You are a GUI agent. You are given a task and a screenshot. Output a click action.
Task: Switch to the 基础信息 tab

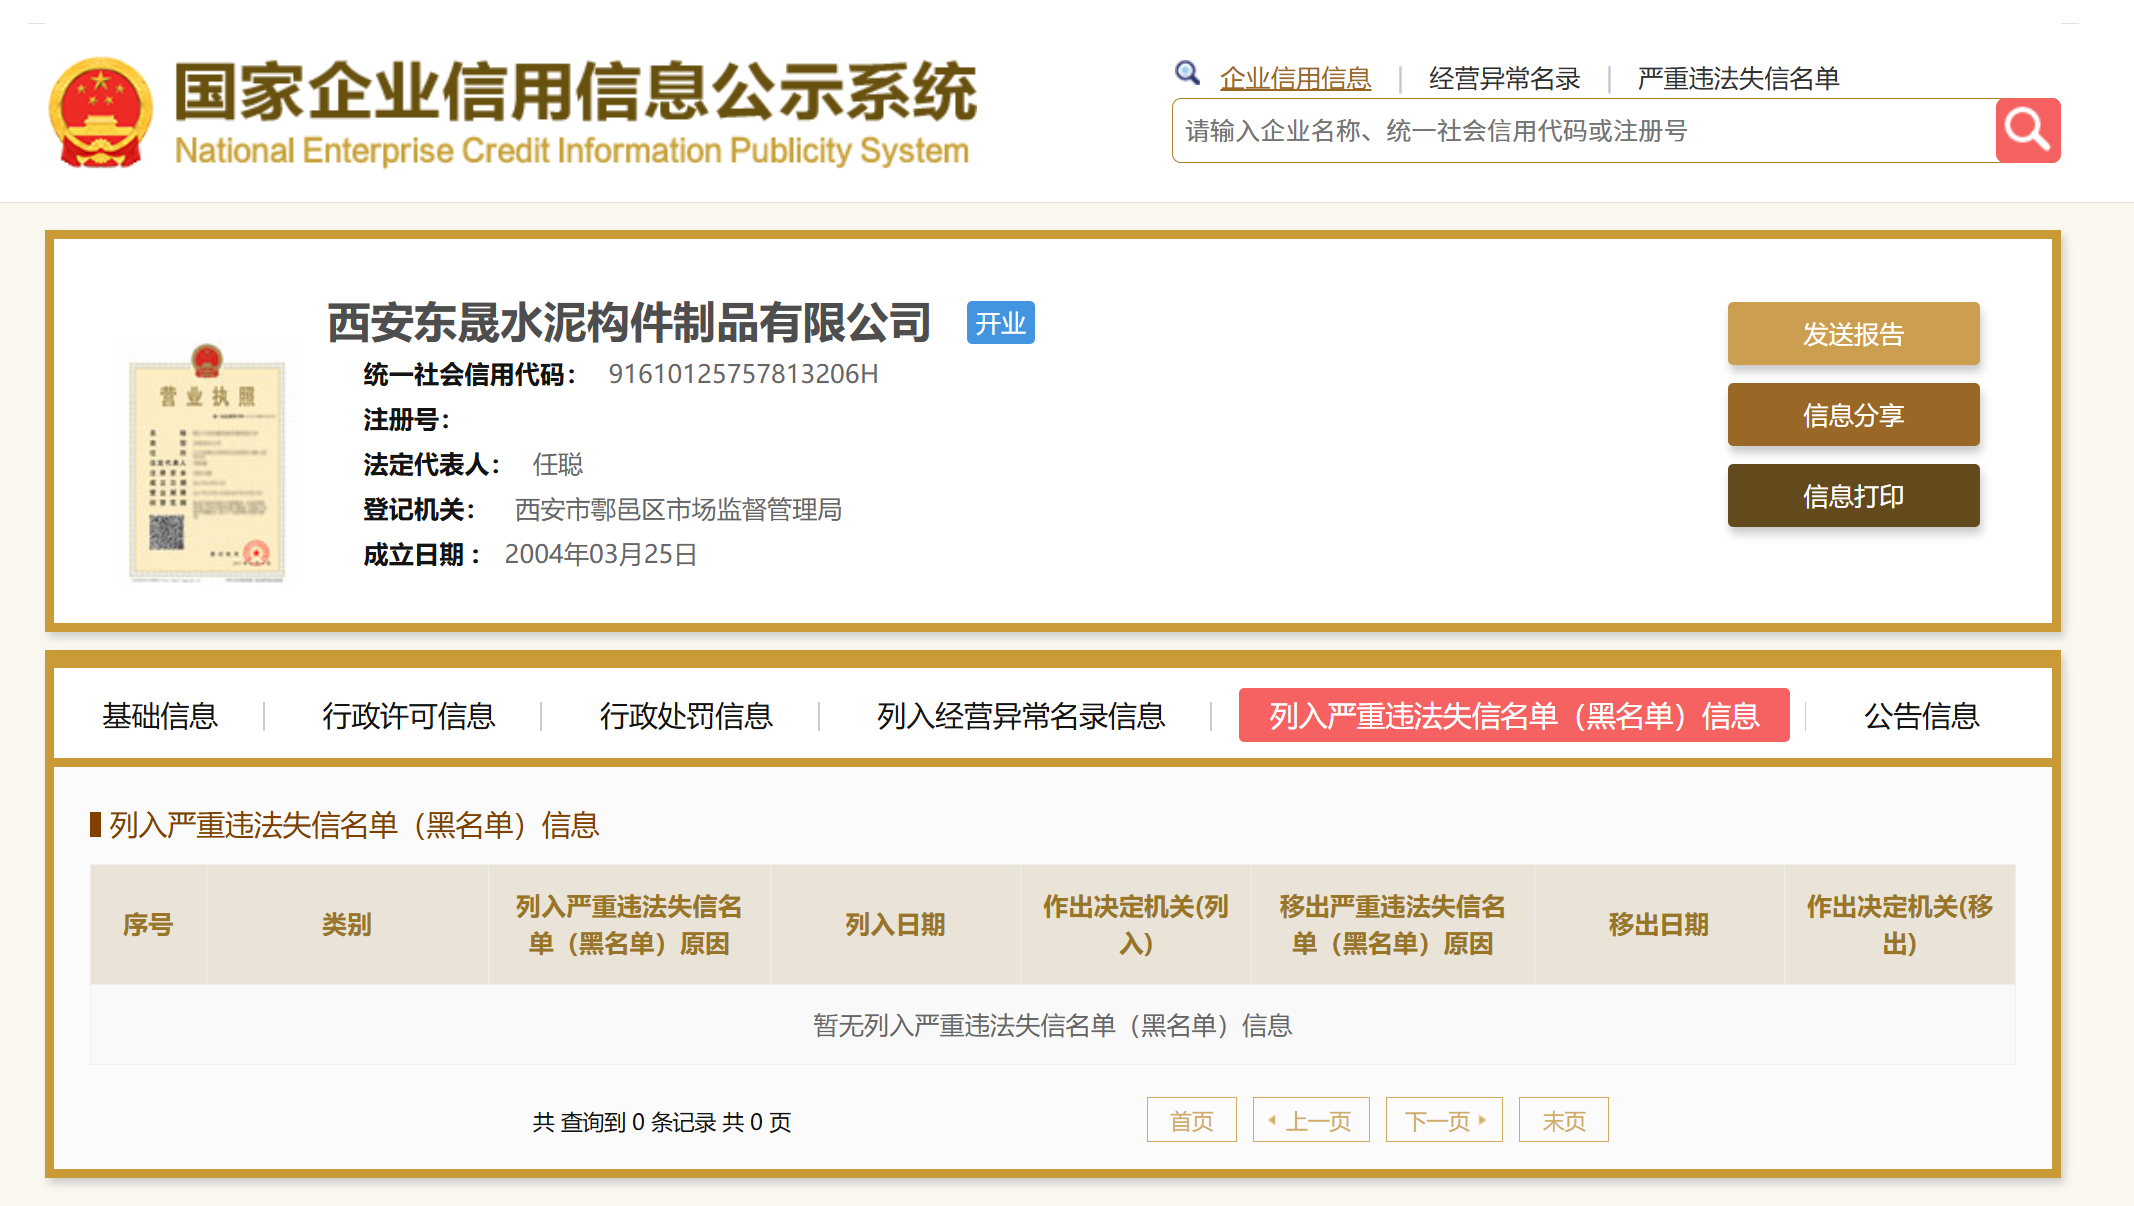tap(160, 716)
